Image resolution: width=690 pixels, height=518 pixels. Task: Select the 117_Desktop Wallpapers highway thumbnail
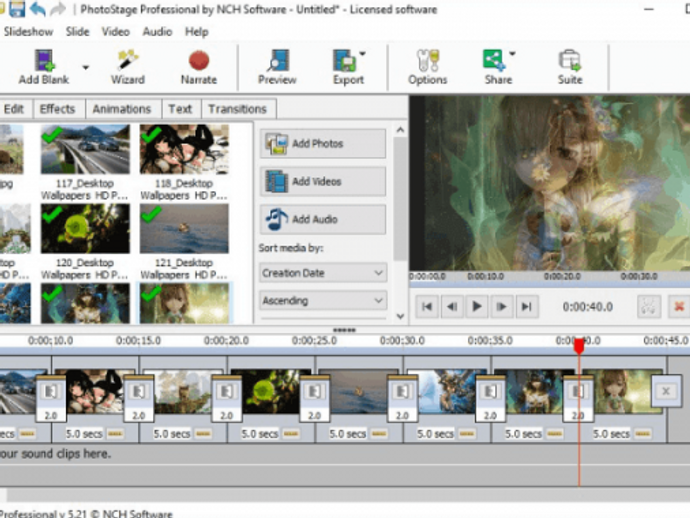pos(85,149)
